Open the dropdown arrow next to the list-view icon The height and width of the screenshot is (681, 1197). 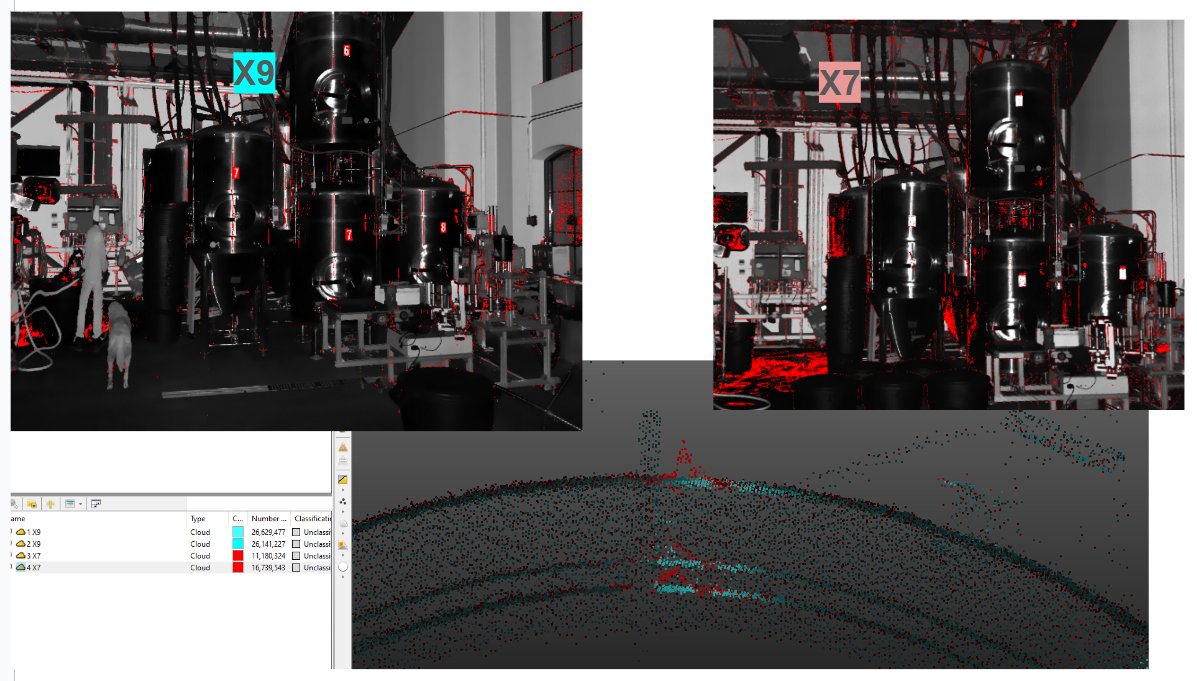tap(79, 504)
